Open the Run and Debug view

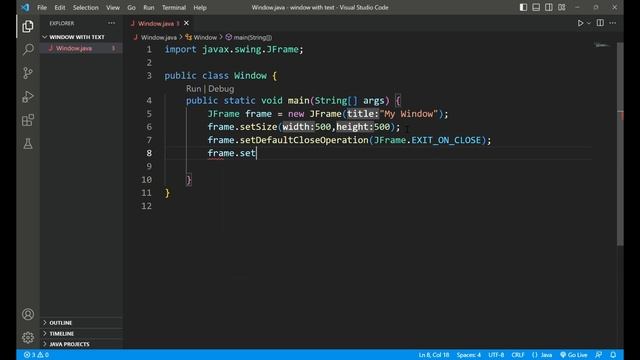pos(28,97)
